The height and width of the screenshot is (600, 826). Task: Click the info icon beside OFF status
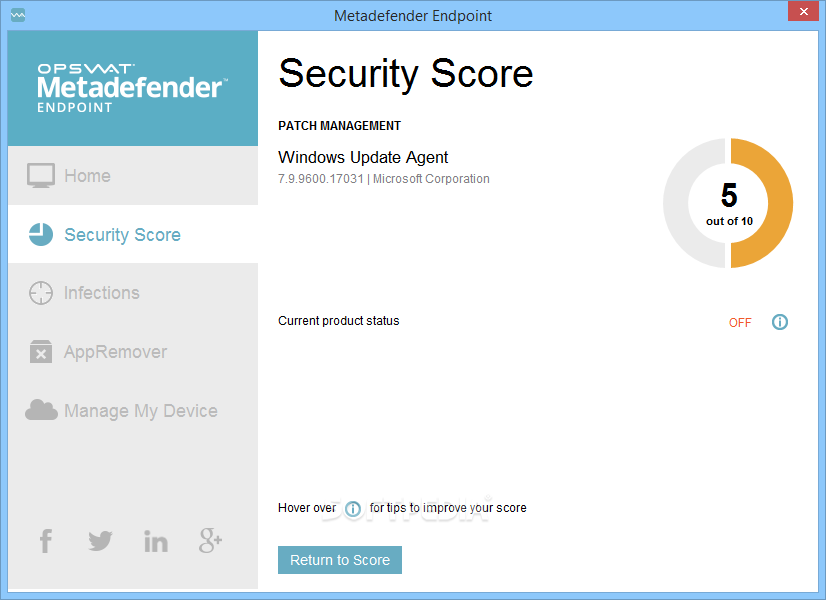click(780, 322)
